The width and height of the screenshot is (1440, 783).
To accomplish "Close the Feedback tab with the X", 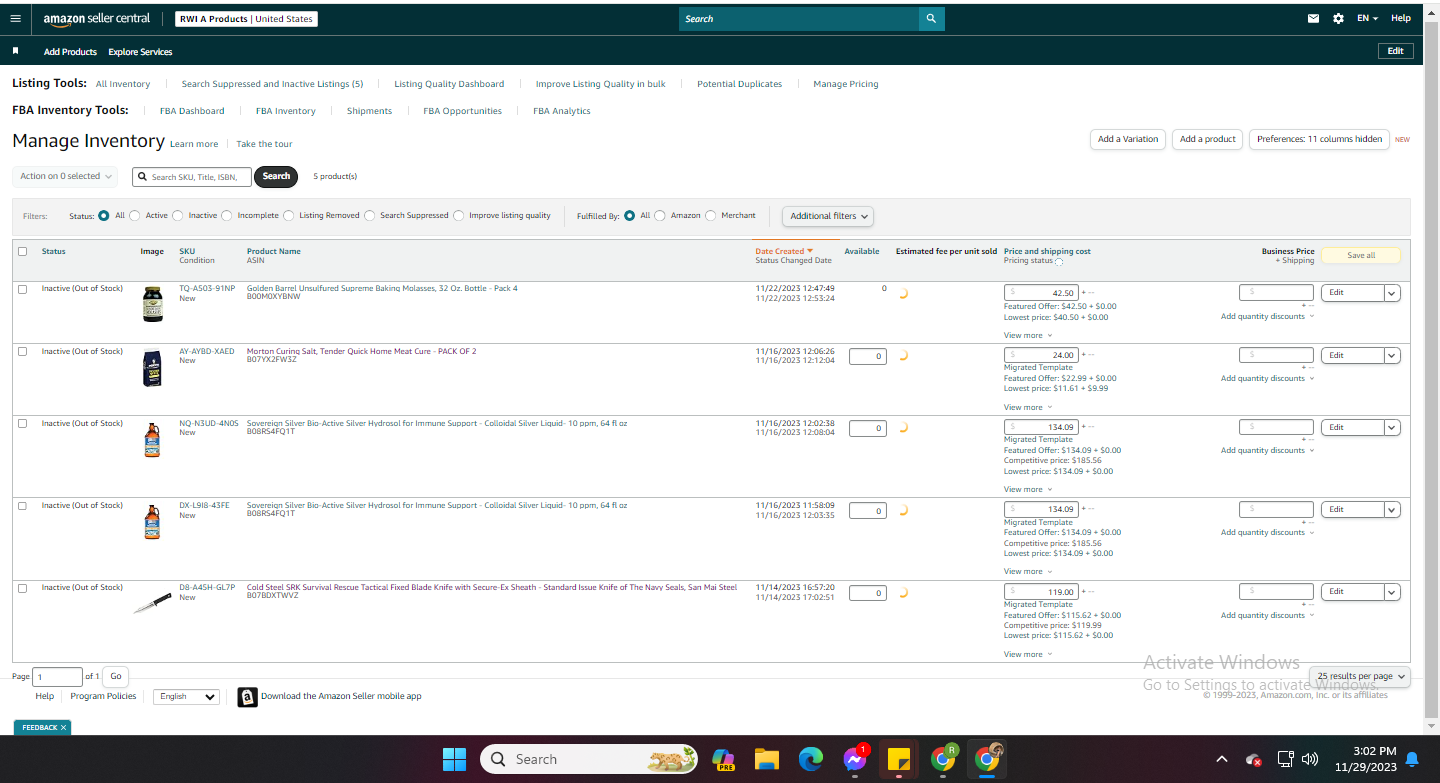I will click(63, 728).
